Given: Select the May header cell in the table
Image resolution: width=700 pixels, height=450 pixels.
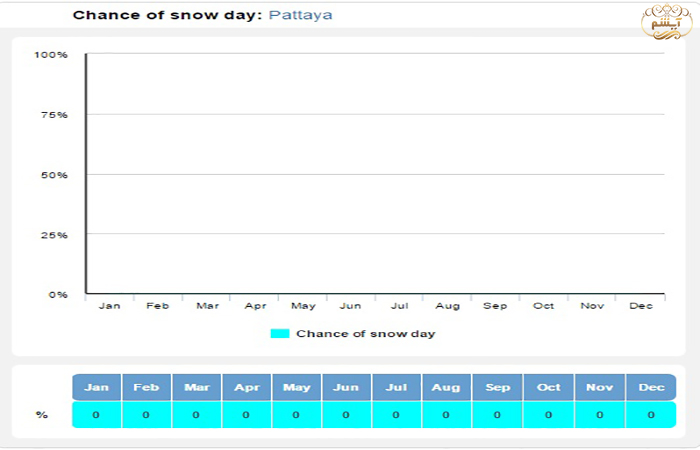Looking at the screenshot, I should (296, 387).
